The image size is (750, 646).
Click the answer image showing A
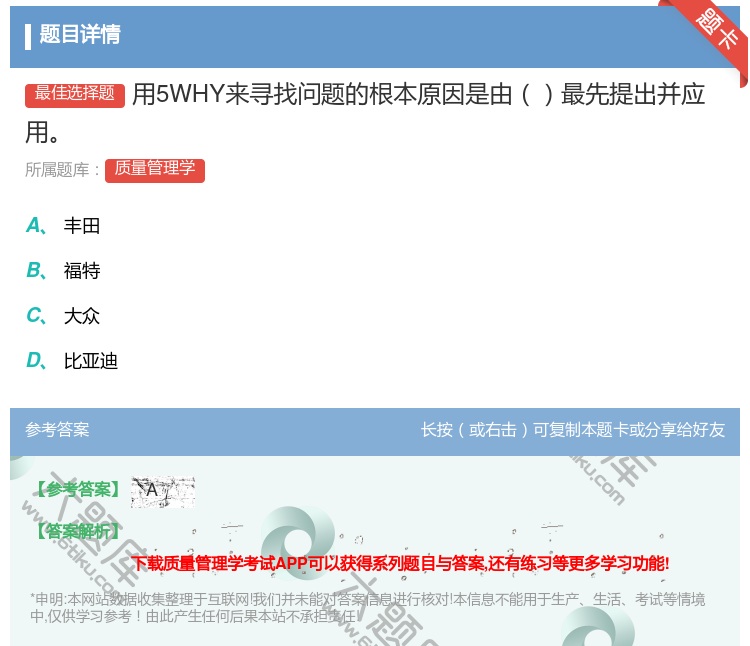pos(163,492)
